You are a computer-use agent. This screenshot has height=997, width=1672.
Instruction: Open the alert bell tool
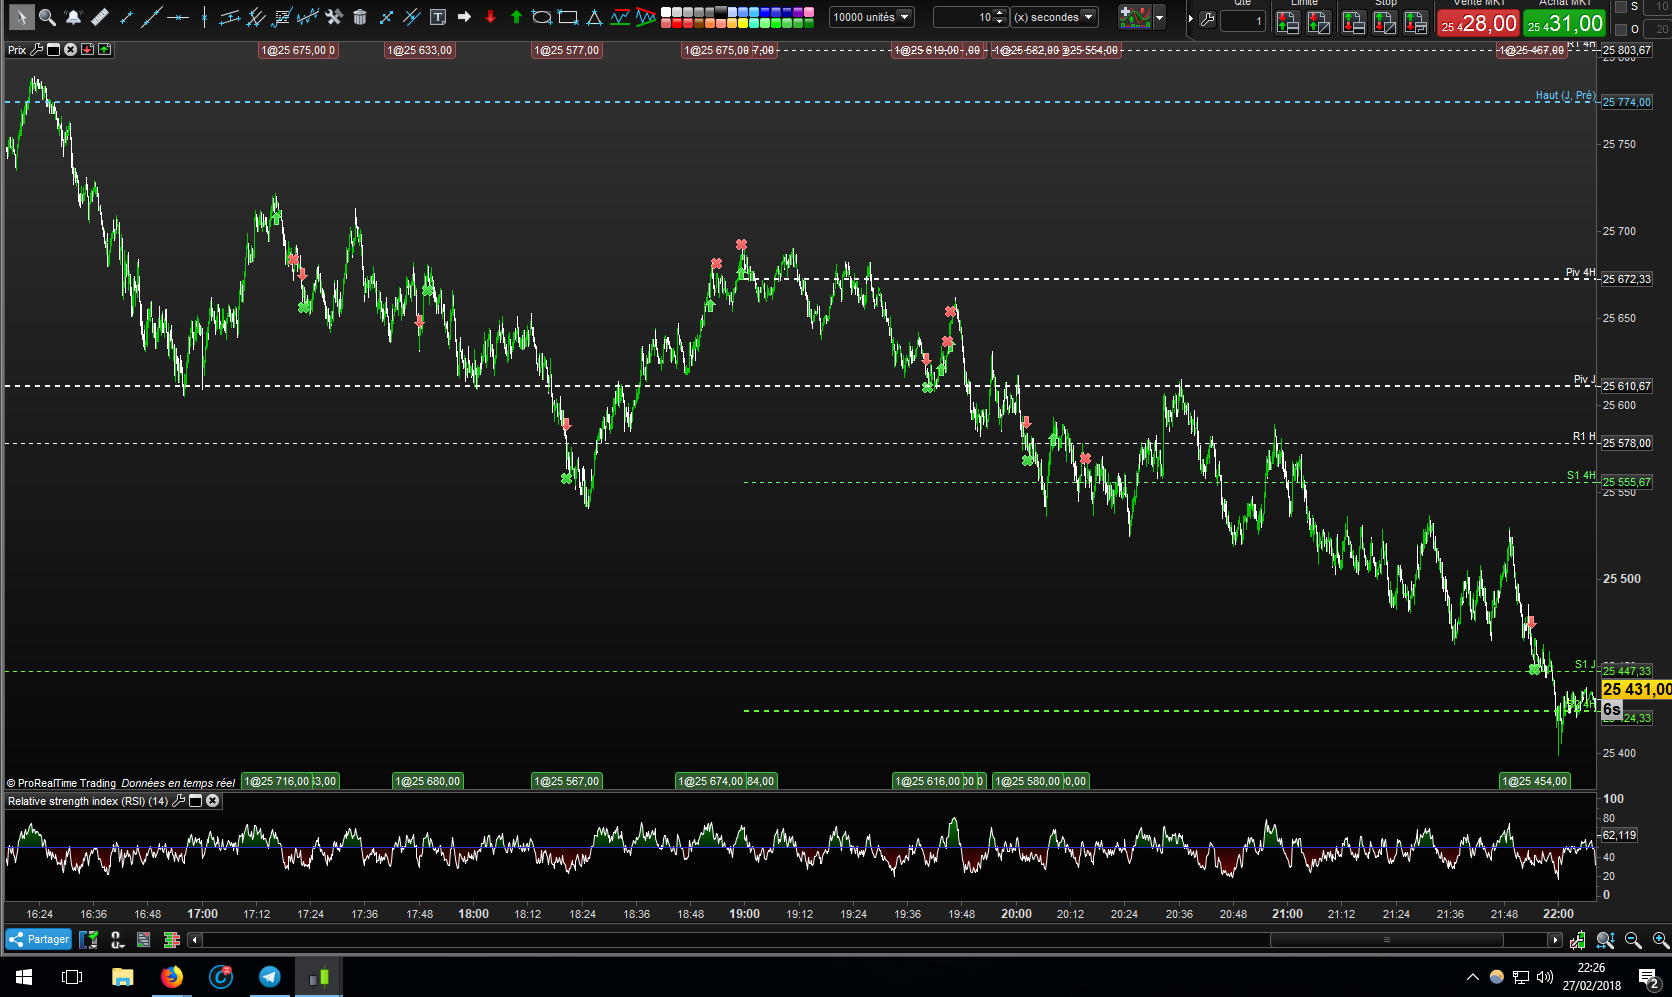pyautogui.click(x=73, y=17)
